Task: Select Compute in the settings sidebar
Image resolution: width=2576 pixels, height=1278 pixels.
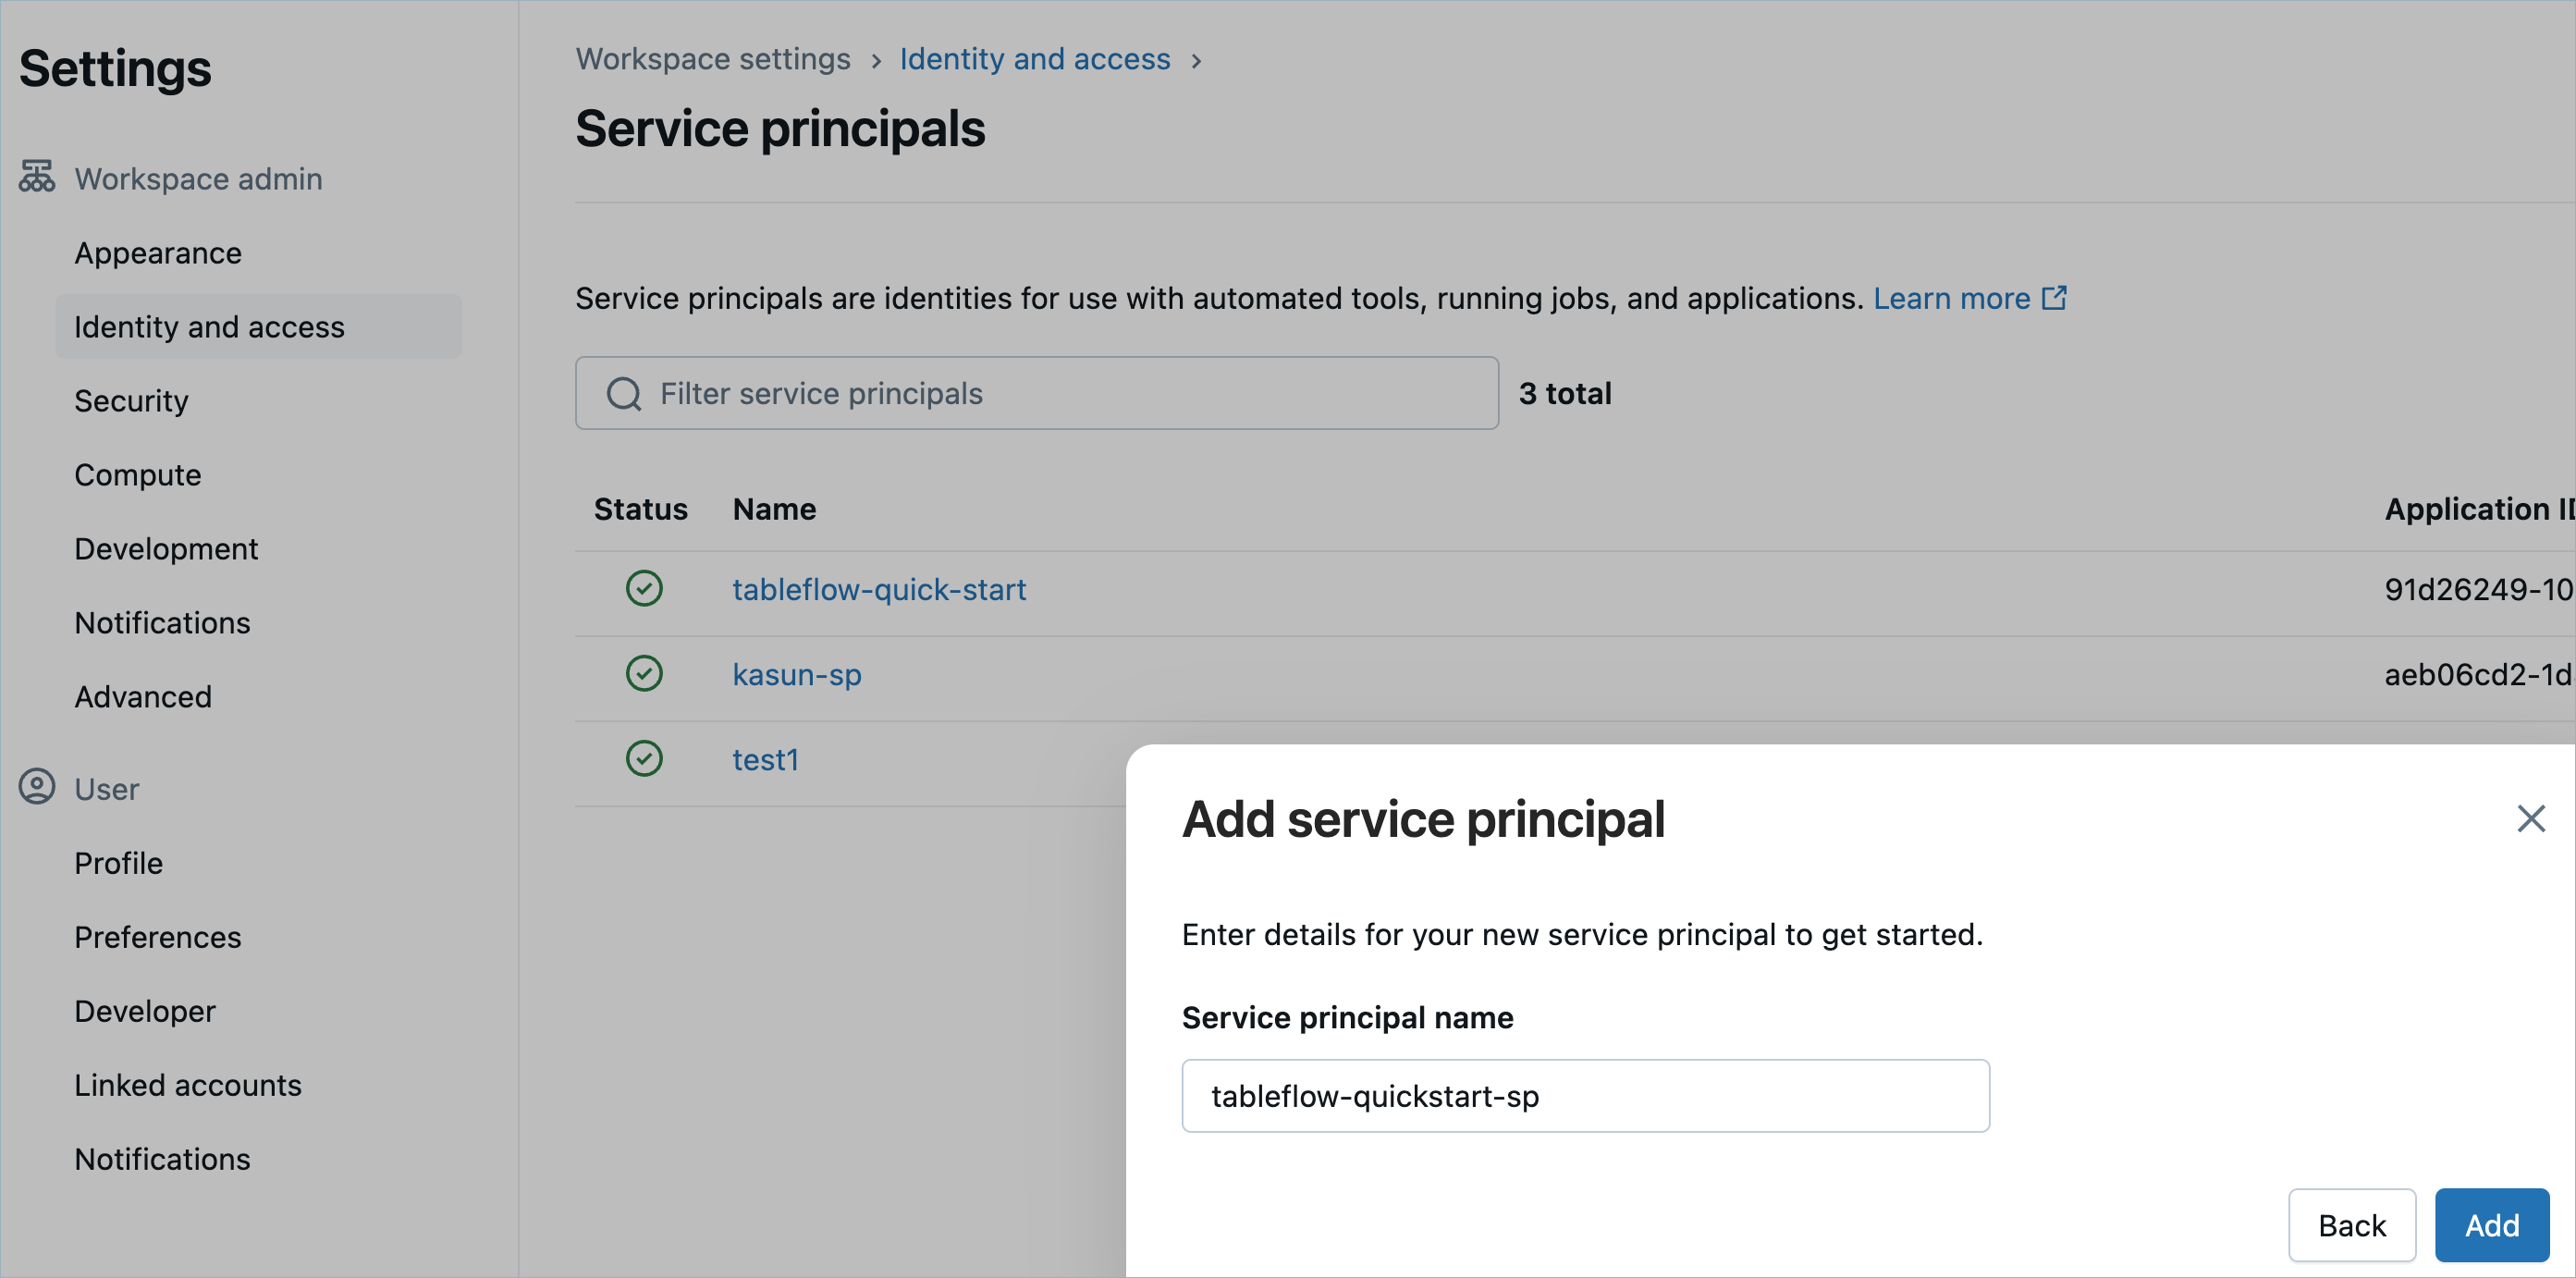Action: [x=138, y=475]
